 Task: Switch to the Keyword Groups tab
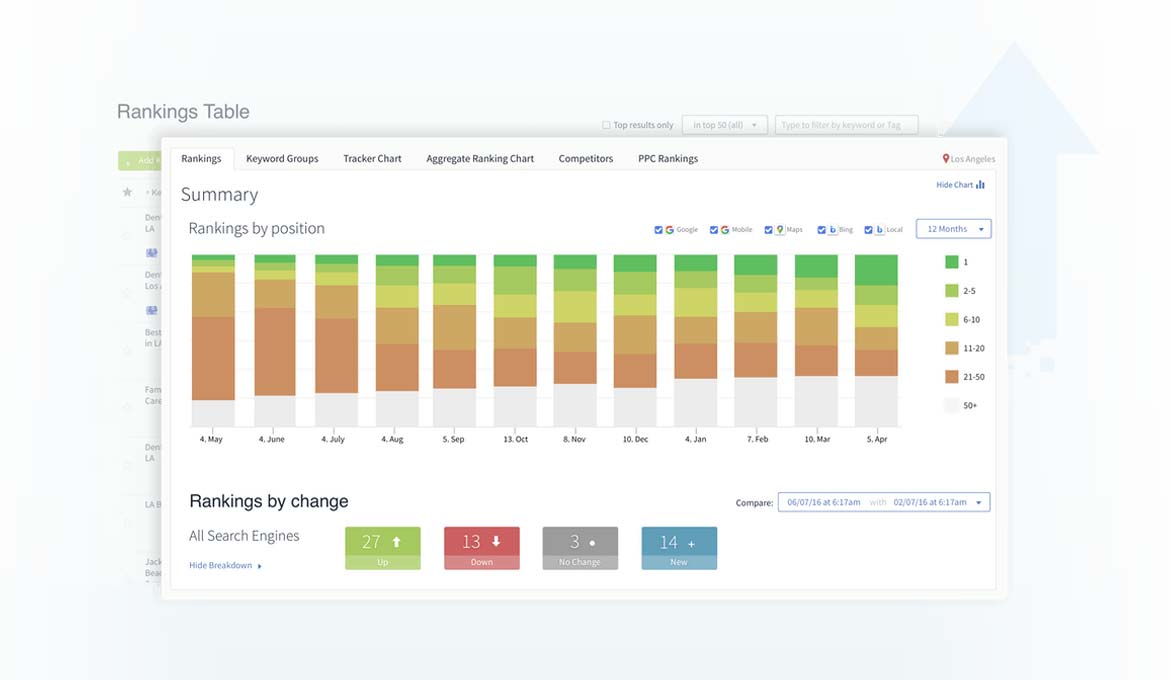[282, 159]
